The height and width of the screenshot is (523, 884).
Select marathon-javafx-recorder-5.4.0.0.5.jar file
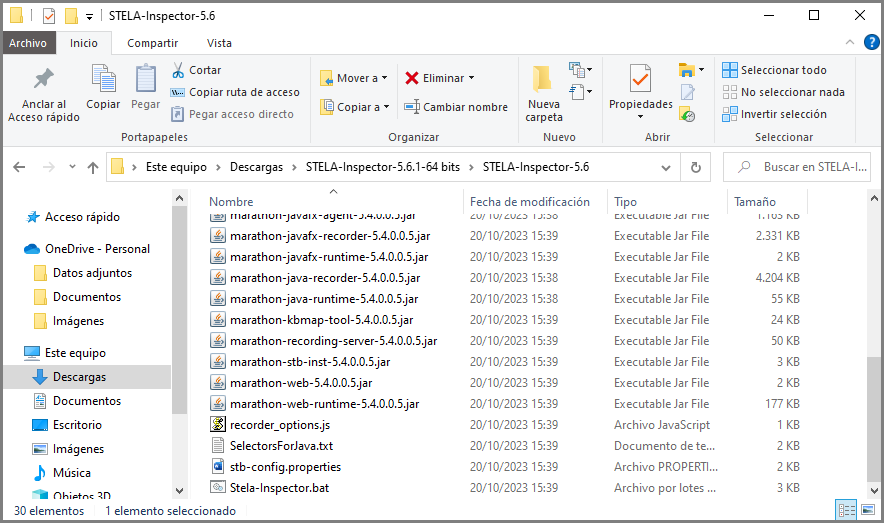tap(330, 236)
